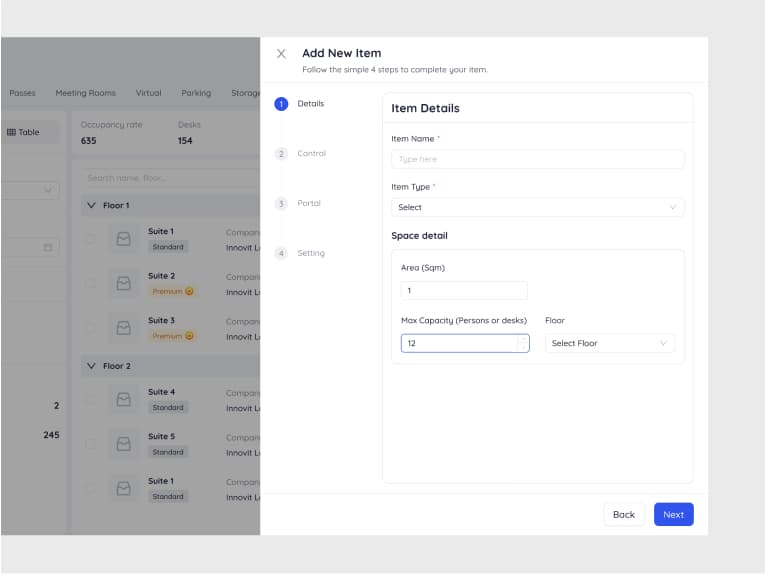Switch to the Storage tab
Viewport: 765px width, 574px height.
pos(245,93)
